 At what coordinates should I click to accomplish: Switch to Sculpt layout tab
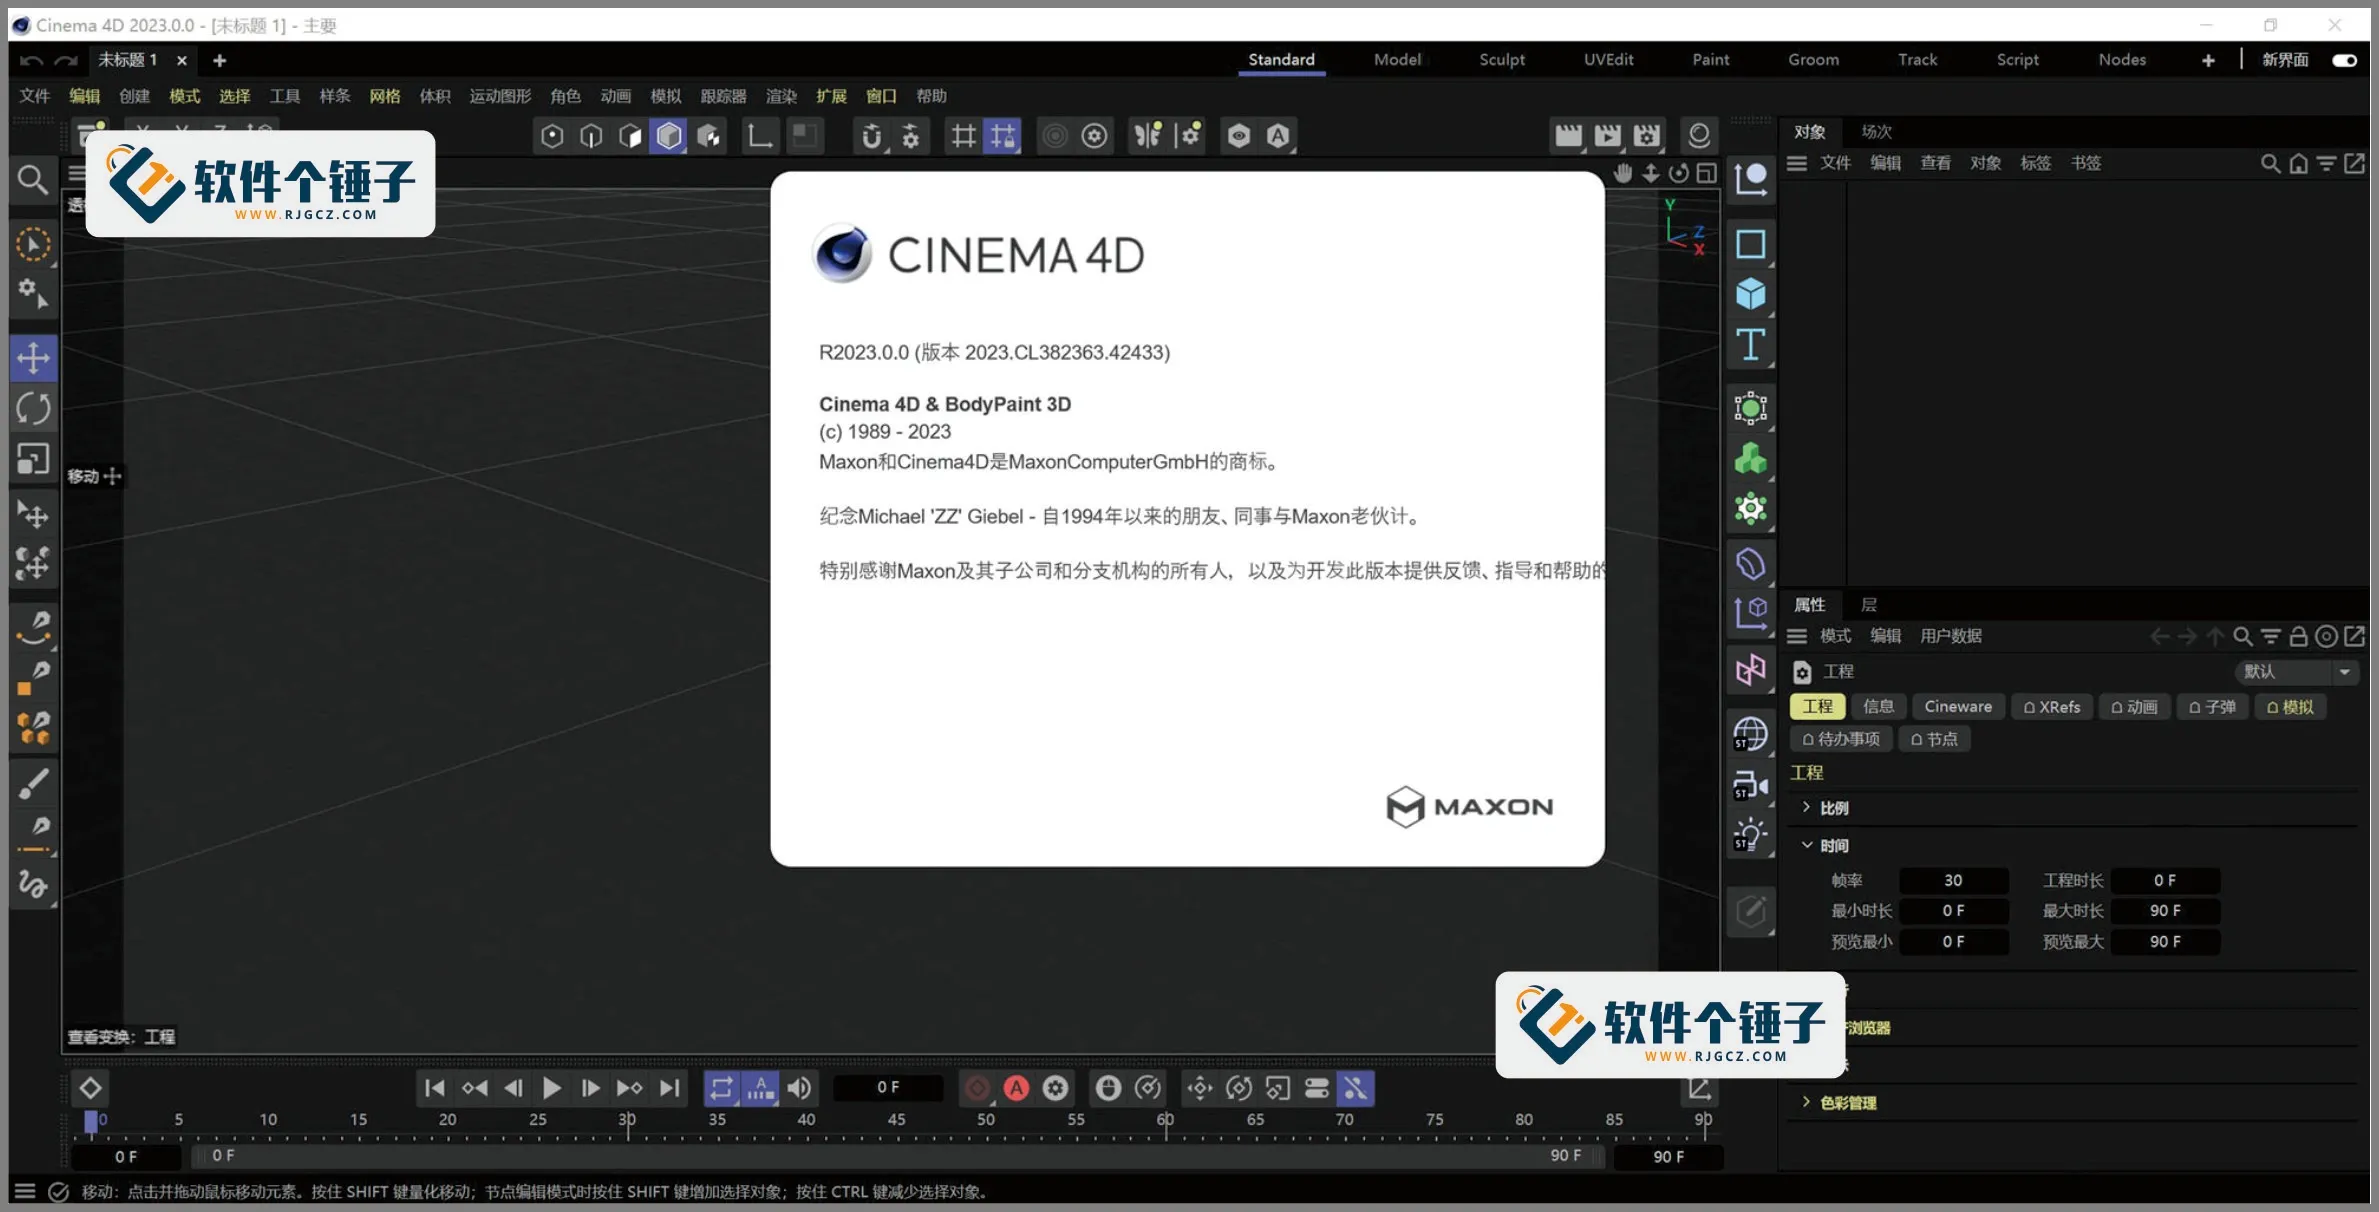pyautogui.click(x=1502, y=60)
